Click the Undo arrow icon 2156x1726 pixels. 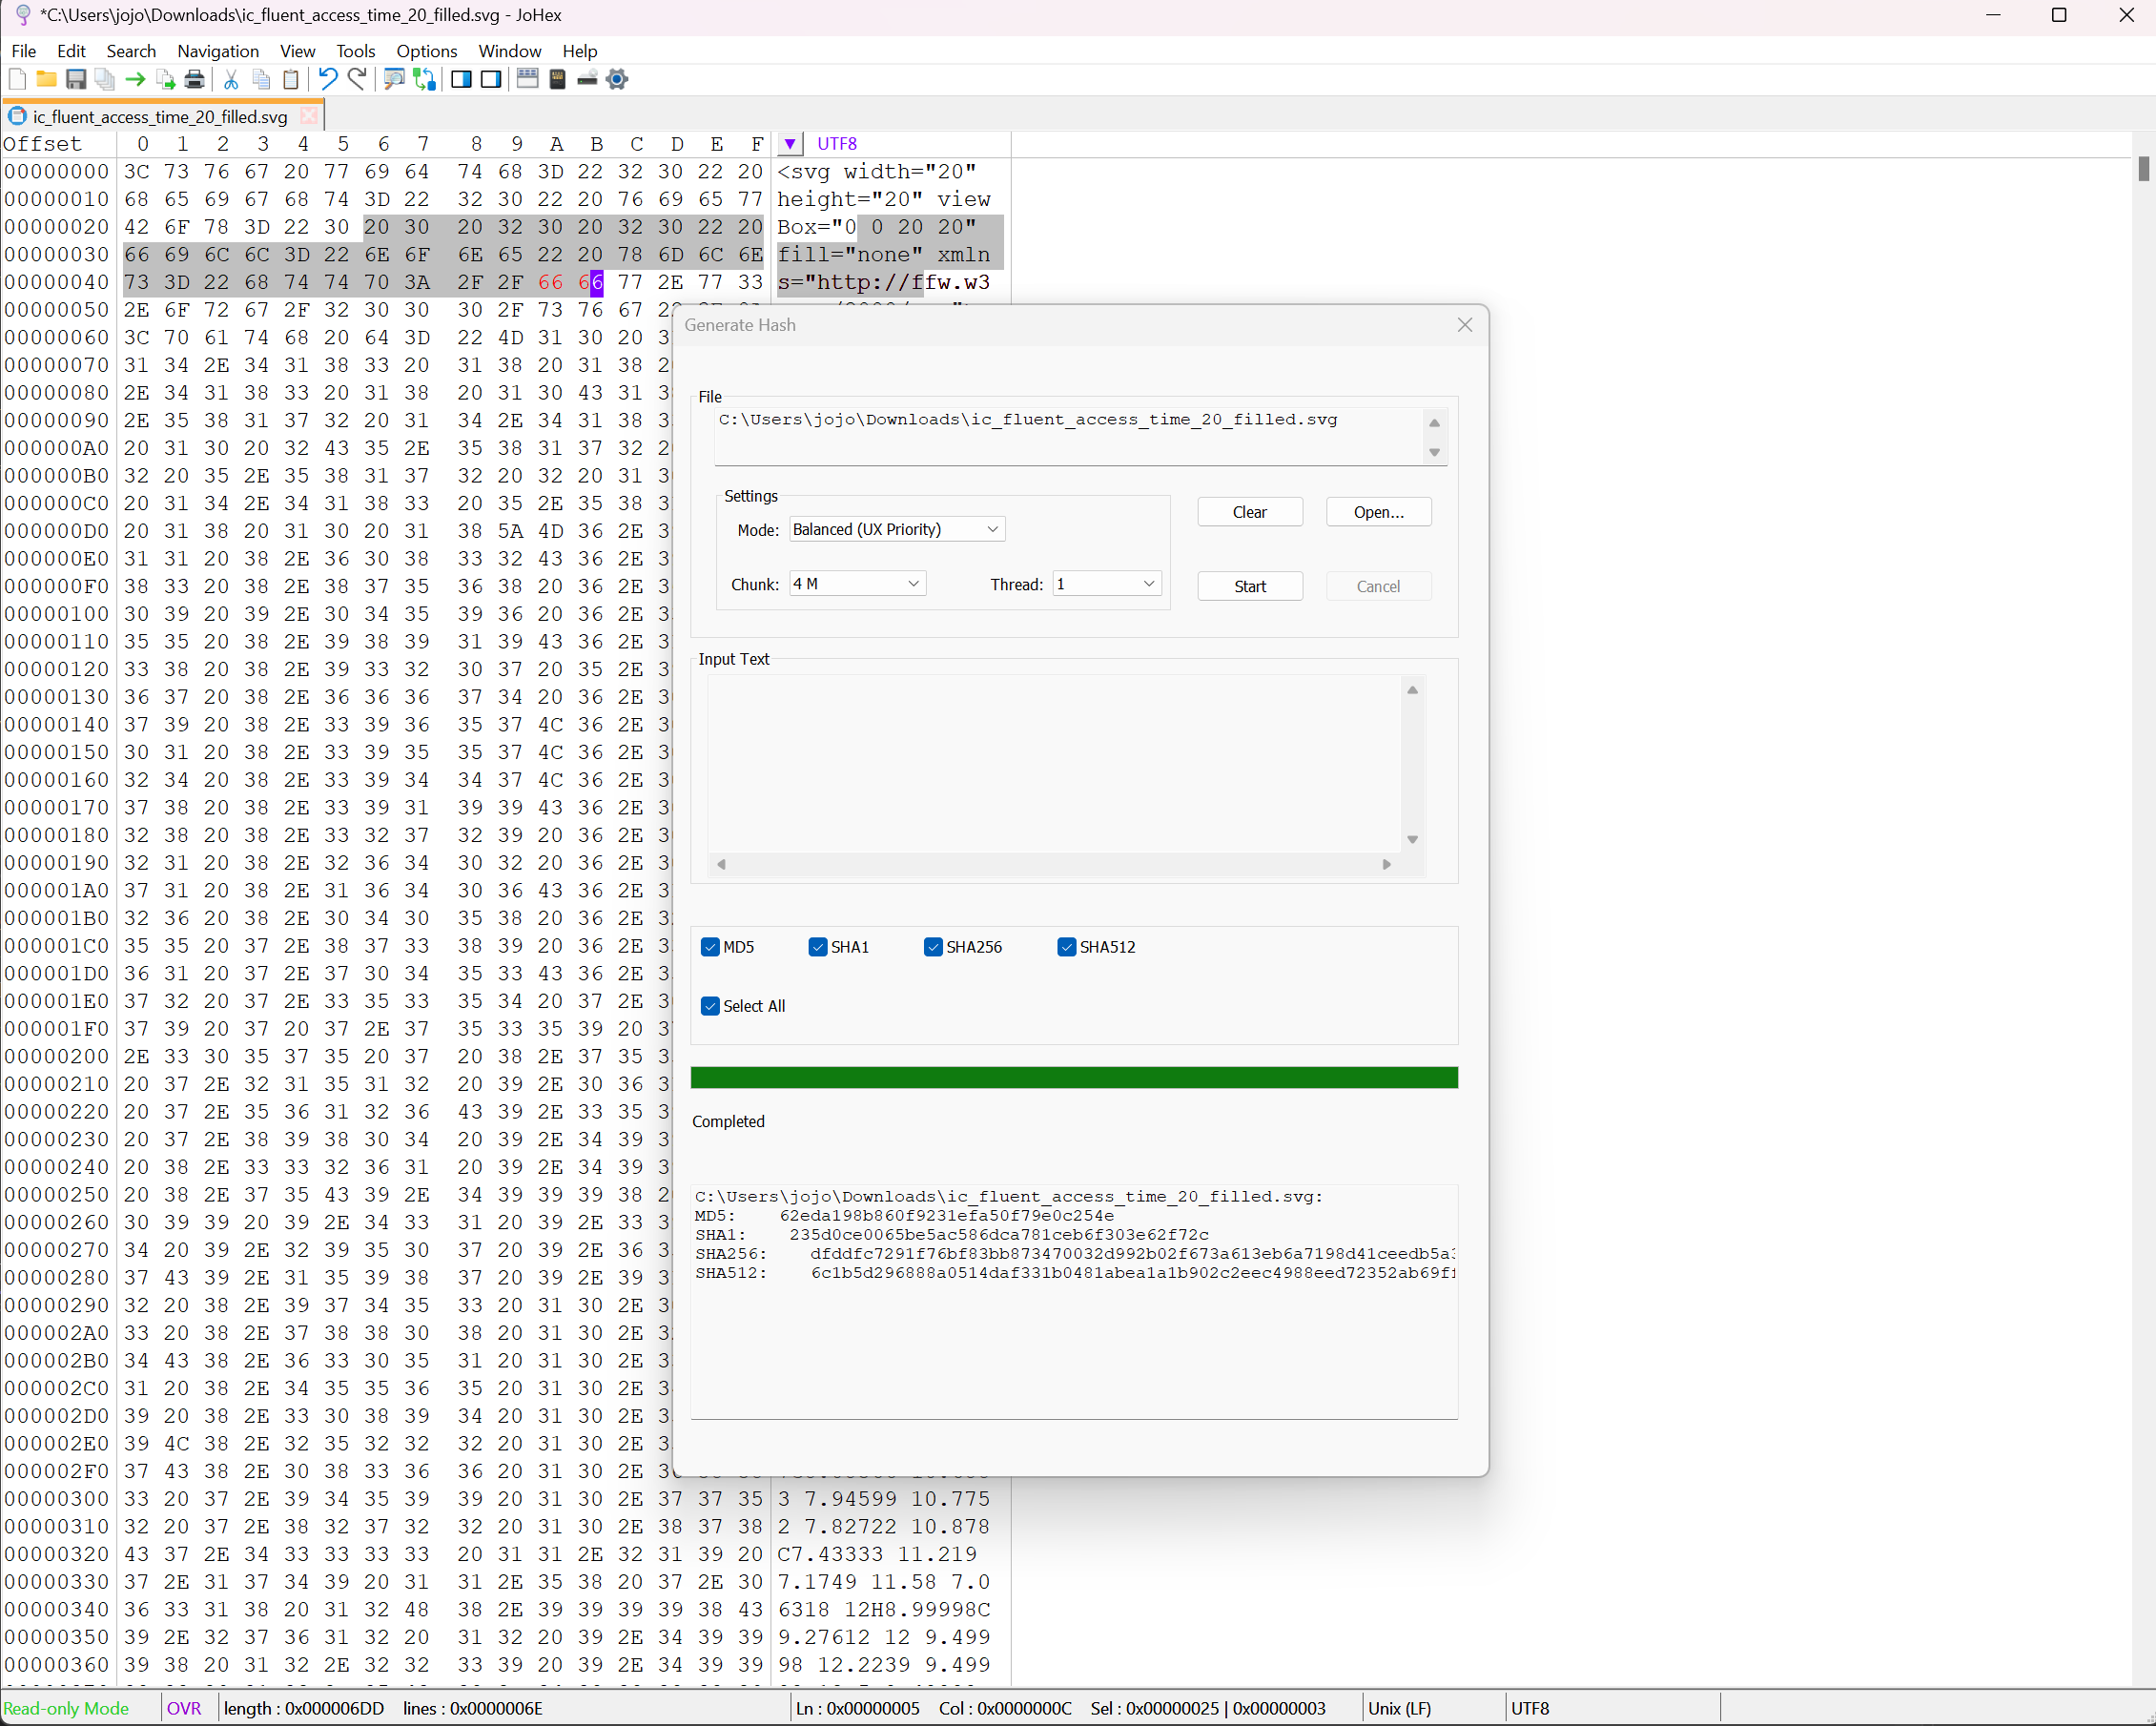(x=327, y=80)
